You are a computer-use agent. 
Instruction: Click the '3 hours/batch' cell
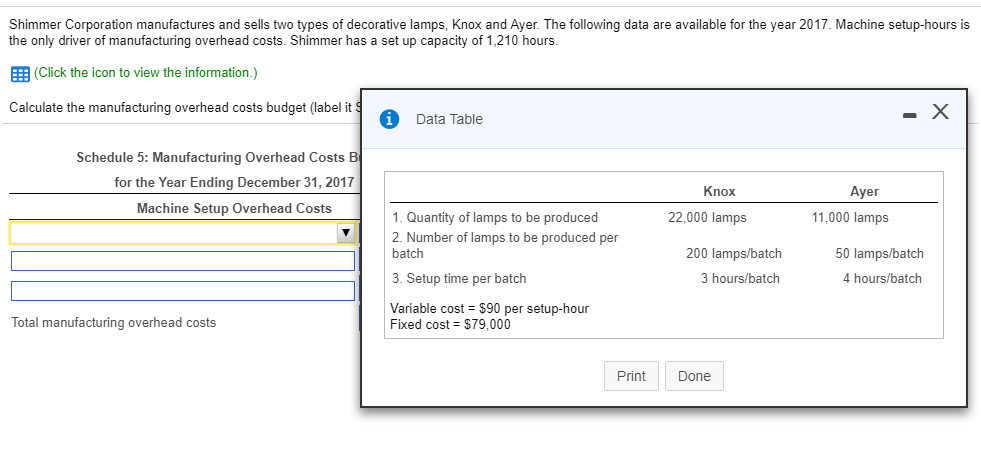740,278
